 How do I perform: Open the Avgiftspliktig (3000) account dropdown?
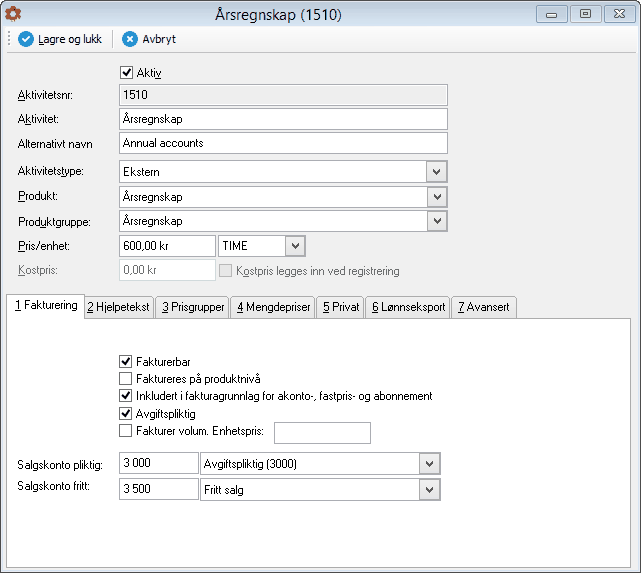click(x=429, y=464)
